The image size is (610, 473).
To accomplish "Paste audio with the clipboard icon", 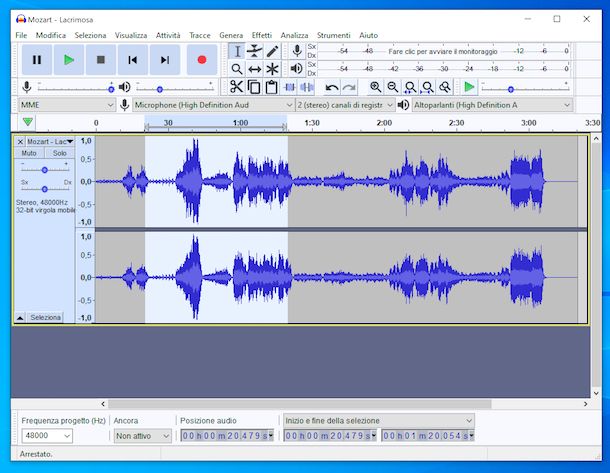I will coord(271,87).
